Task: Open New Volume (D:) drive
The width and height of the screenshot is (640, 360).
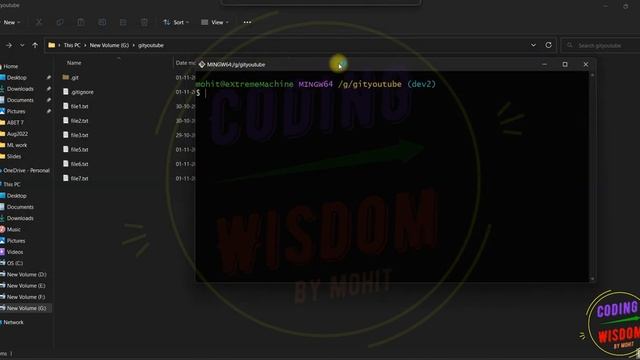Action: [26, 274]
